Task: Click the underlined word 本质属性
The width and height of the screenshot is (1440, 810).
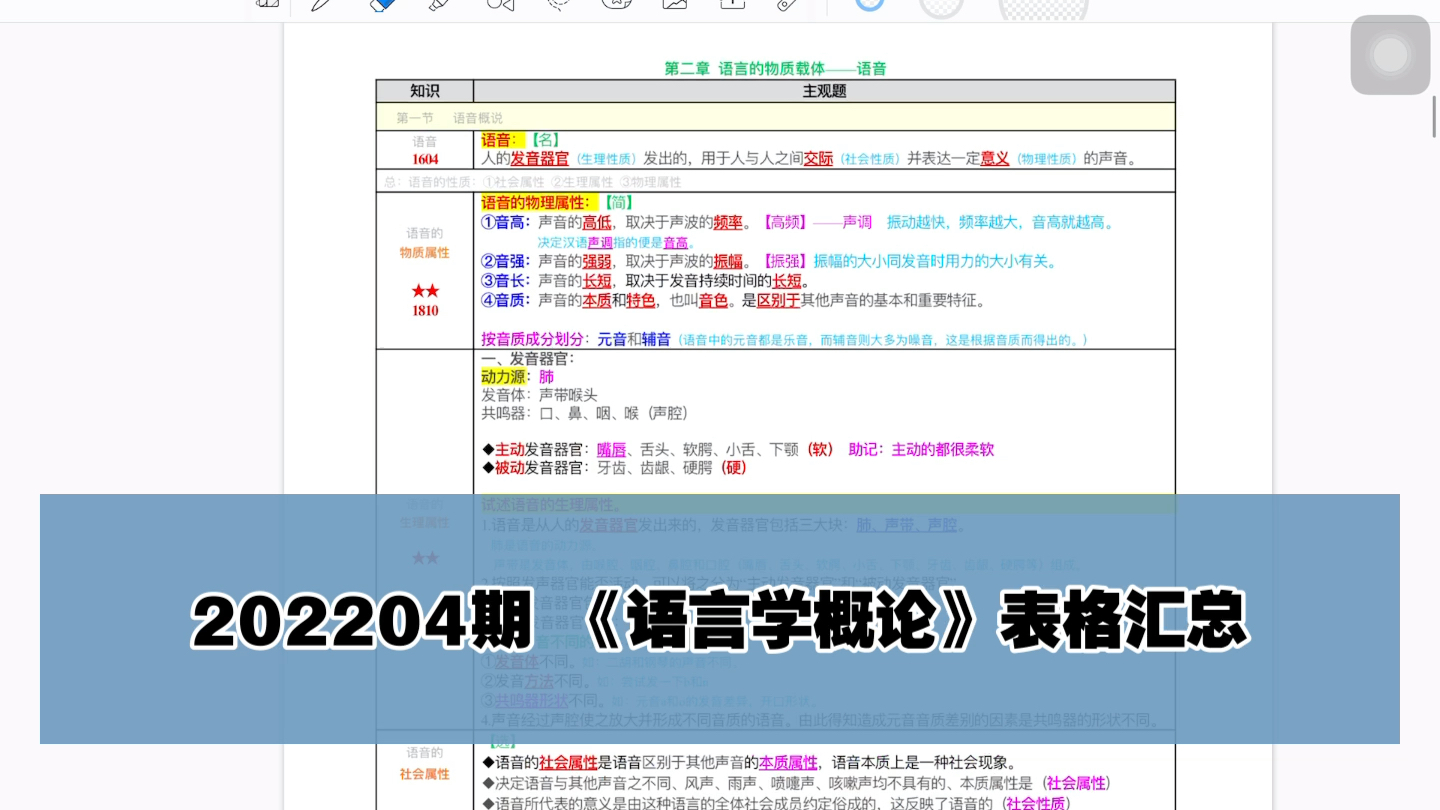Action: point(788,763)
